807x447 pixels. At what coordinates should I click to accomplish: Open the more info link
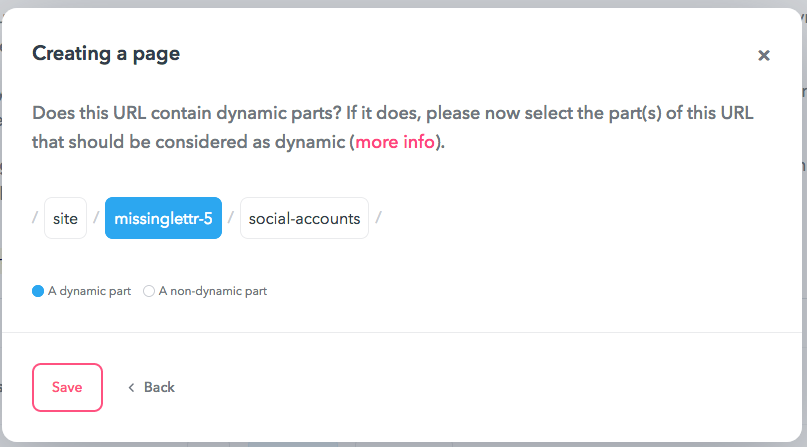coord(395,141)
